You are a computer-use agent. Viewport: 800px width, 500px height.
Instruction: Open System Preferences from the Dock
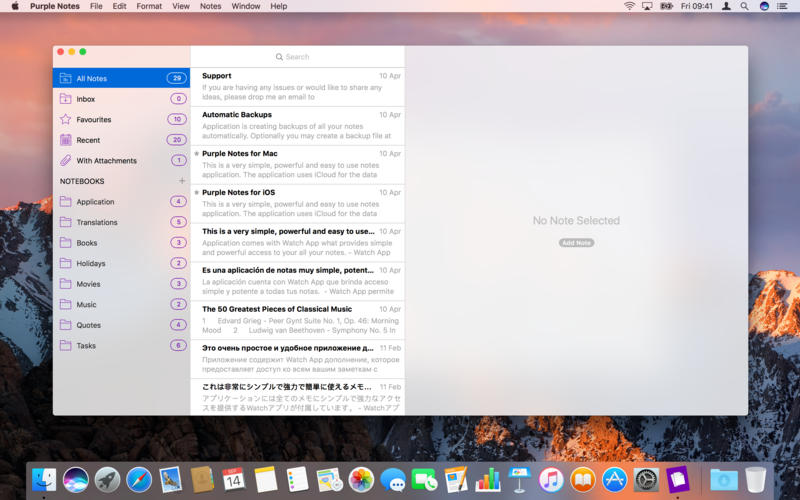tap(646, 480)
